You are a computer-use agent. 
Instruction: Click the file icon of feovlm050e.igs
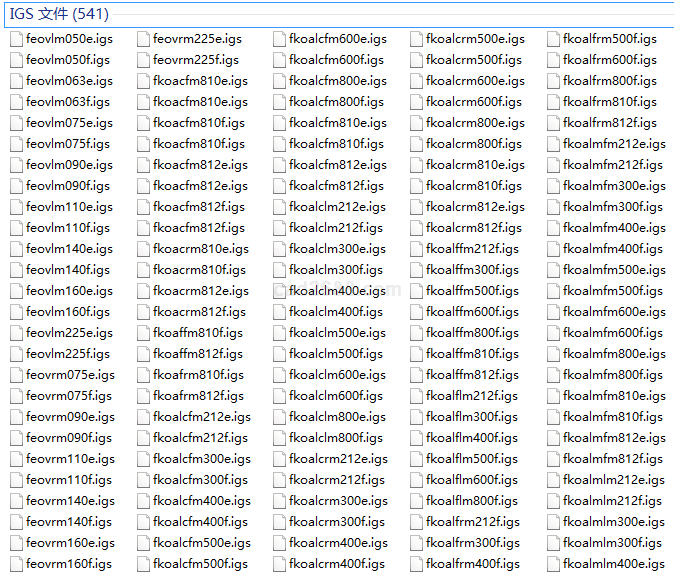16,39
